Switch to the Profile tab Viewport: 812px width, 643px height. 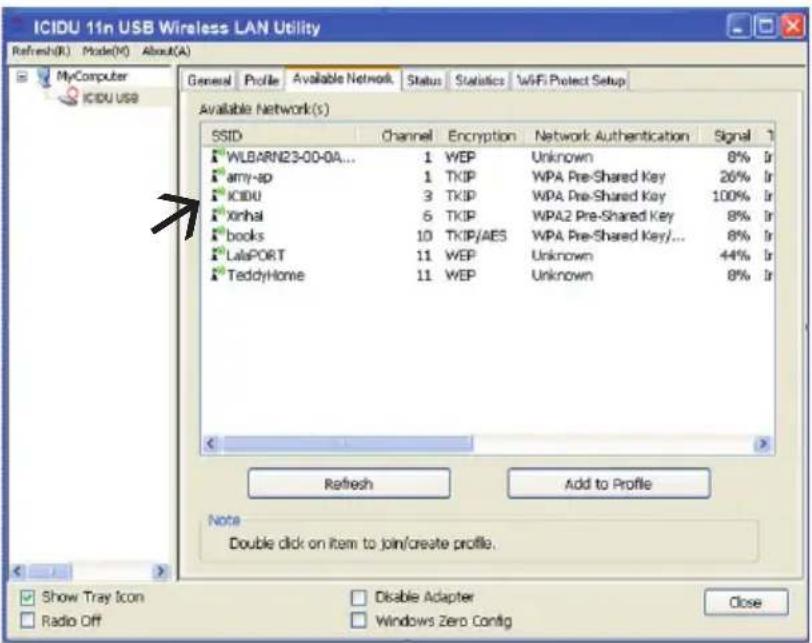point(262,81)
